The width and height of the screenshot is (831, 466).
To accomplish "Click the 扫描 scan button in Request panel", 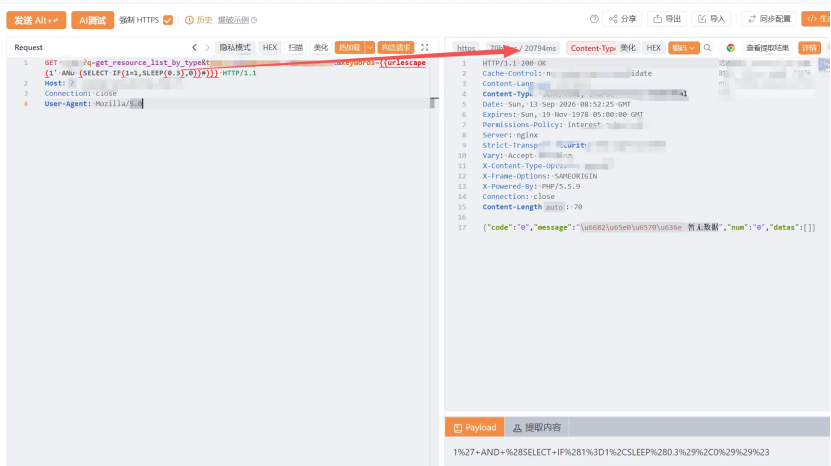I will pos(295,48).
